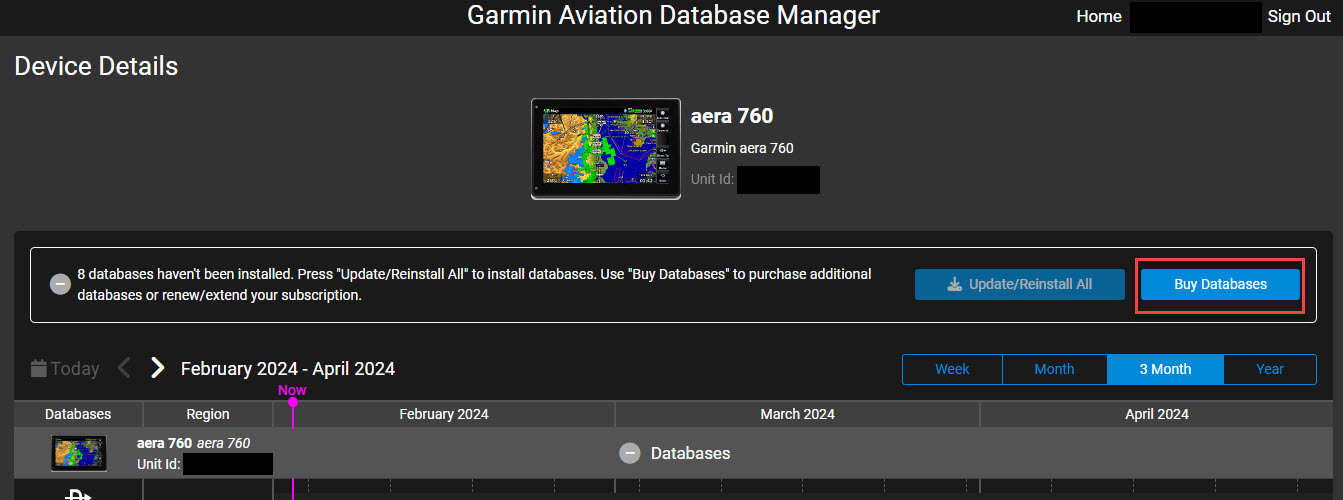Image resolution: width=1343 pixels, height=500 pixels.
Task: Click the Device Details heading
Action: coord(96,66)
